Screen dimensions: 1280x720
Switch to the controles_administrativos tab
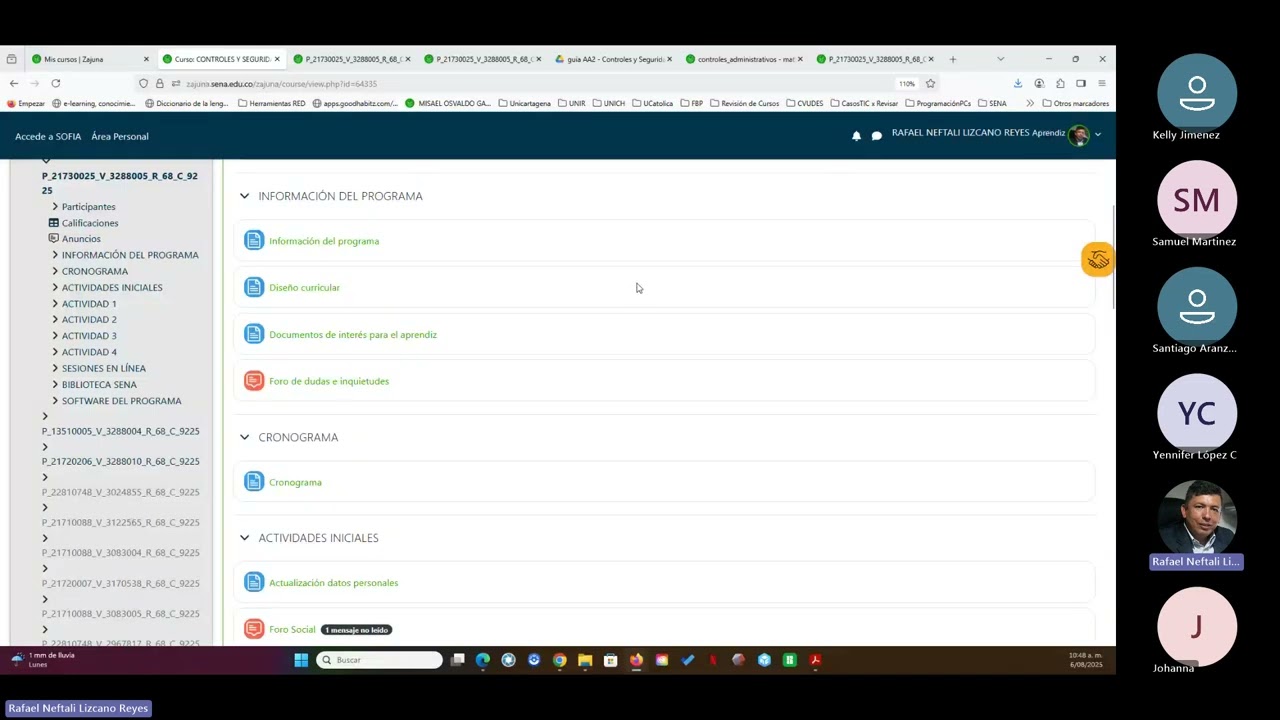(x=745, y=59)
